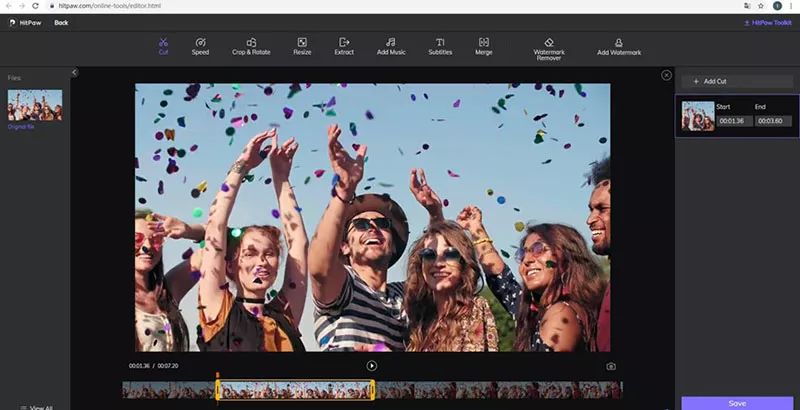Click the Save button
Screen dimensions: 800x410
[x=737, y=403]
